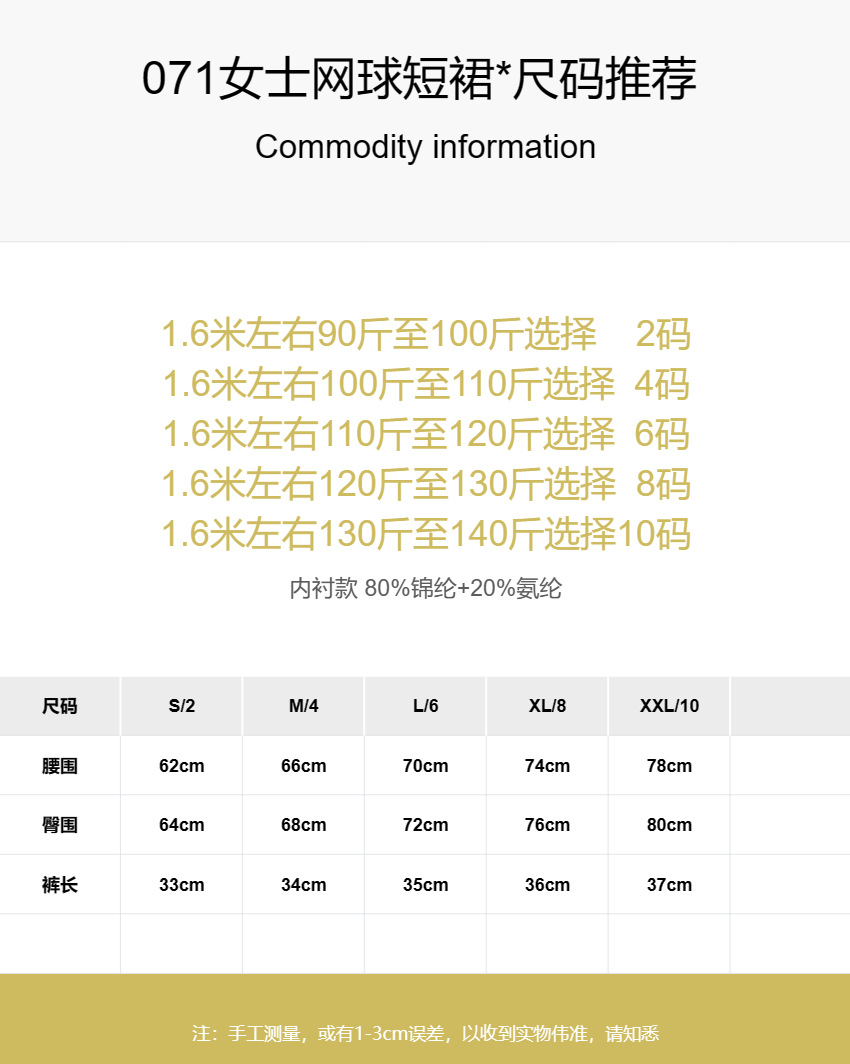The height and width of the screenshot is (1064, 850).
Task: Click the 腰围 row label
Action: click(60, 766)
